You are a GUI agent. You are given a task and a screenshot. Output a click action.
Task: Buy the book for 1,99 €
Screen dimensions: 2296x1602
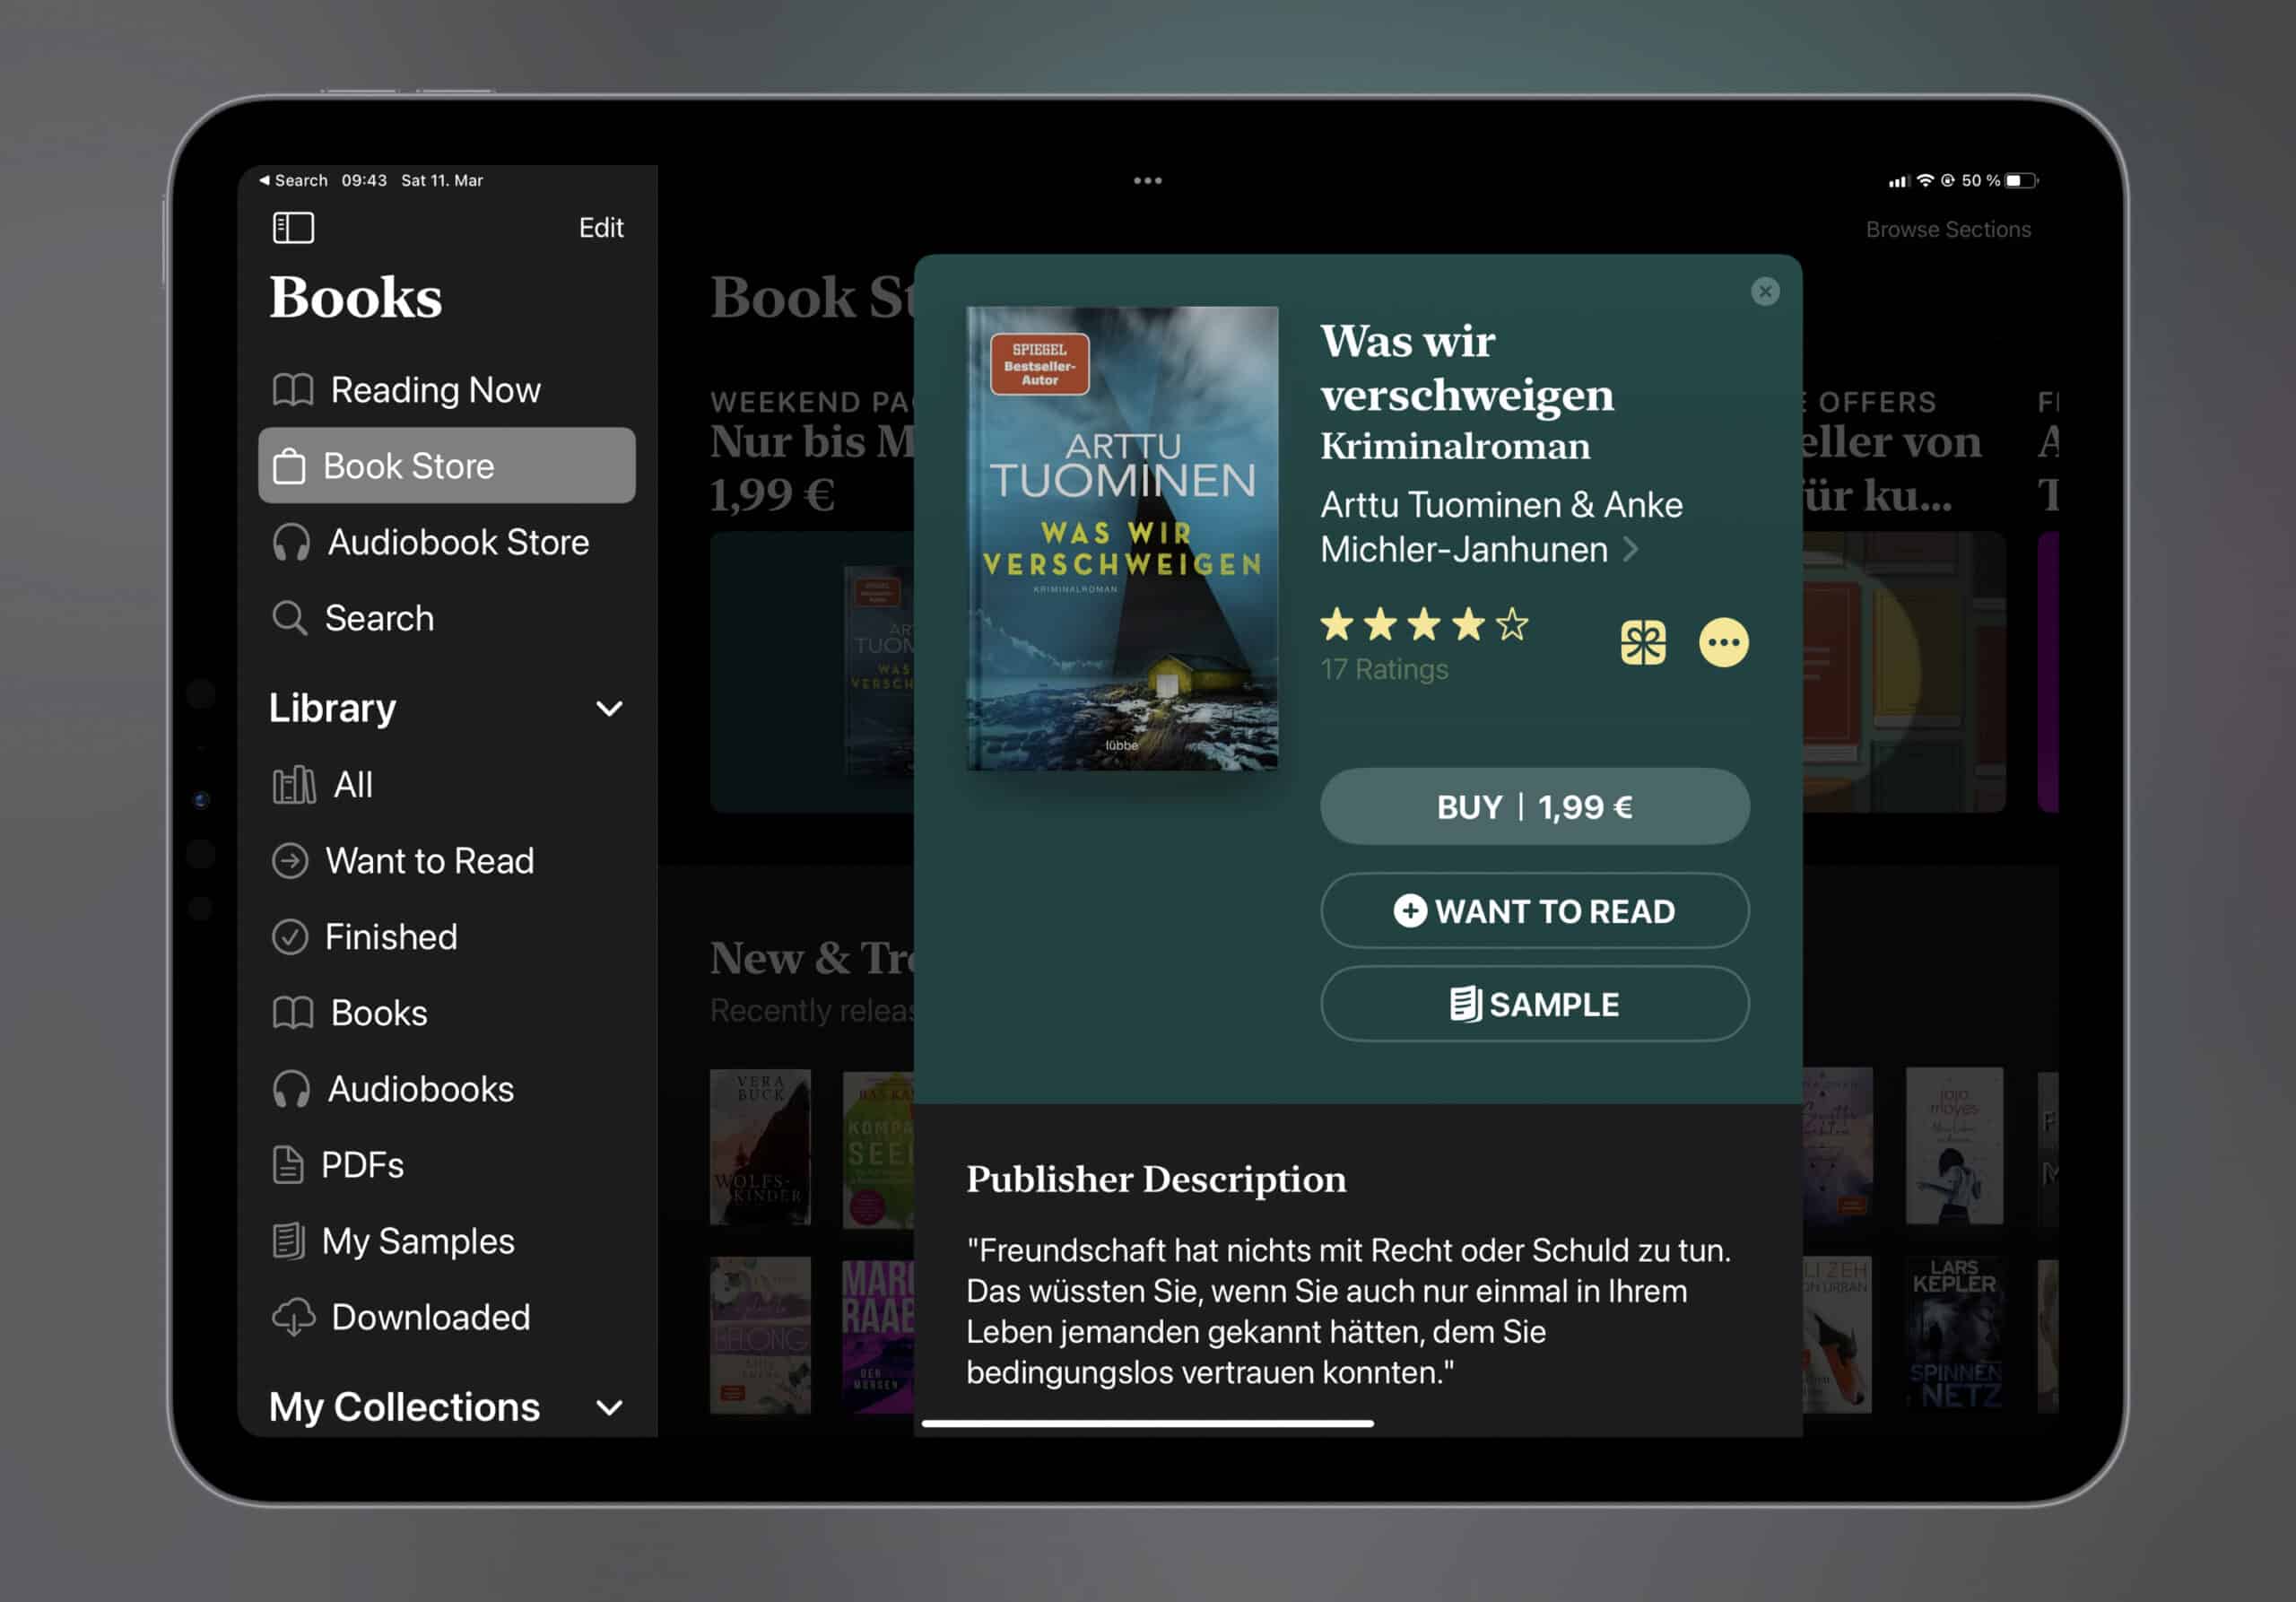(x=1535, y=807)
